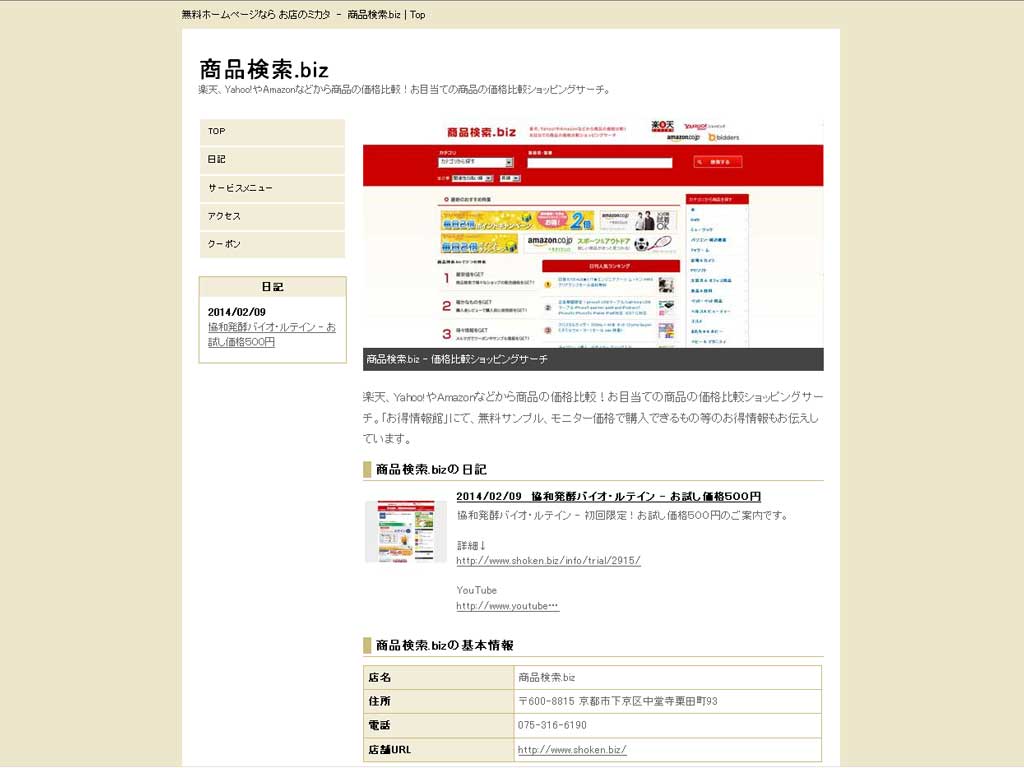Click the sidebar date 2014/02/09
The image size is (1024, 768).
click(236, 312)
